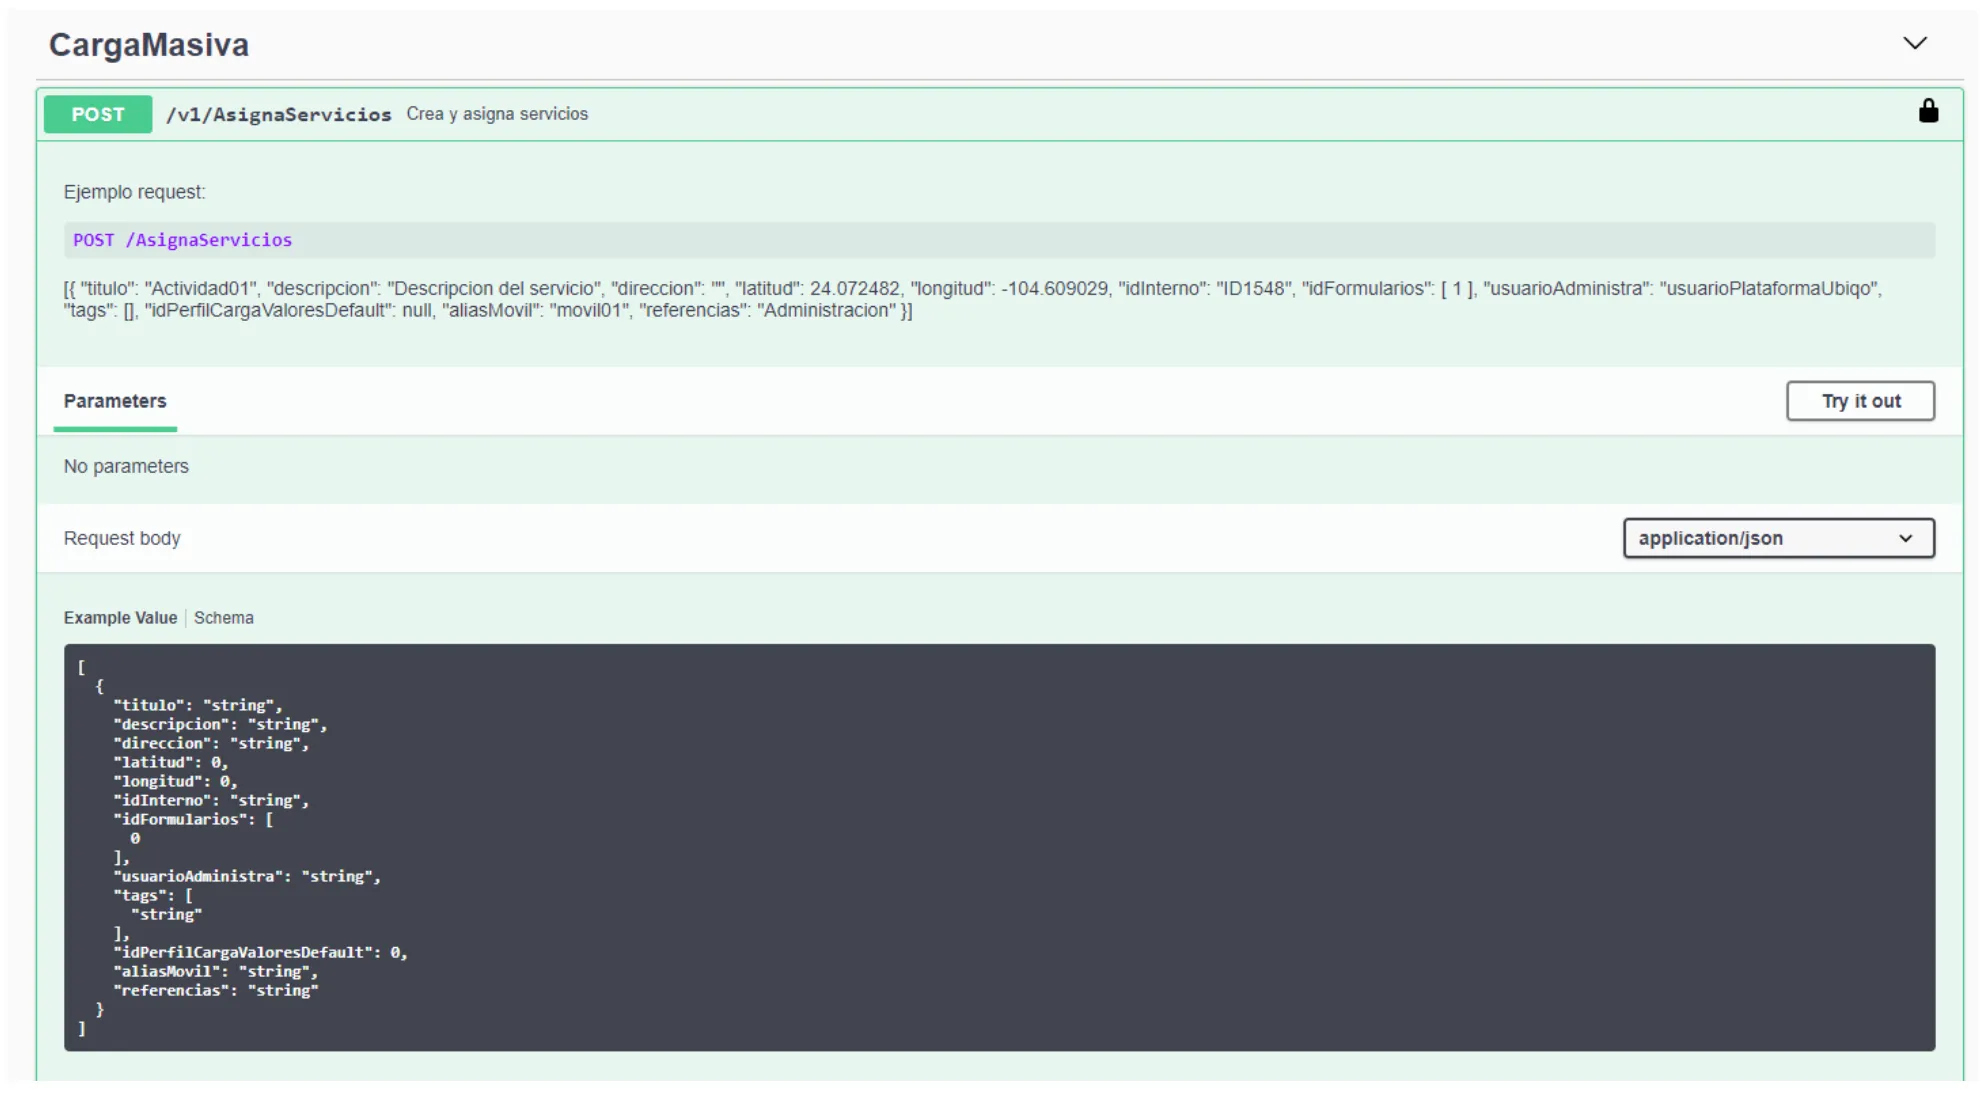The width and height of the screenshot is (1984, 1104).
Task: Click the "referencias": "string" line
Action: click(216, 990)
